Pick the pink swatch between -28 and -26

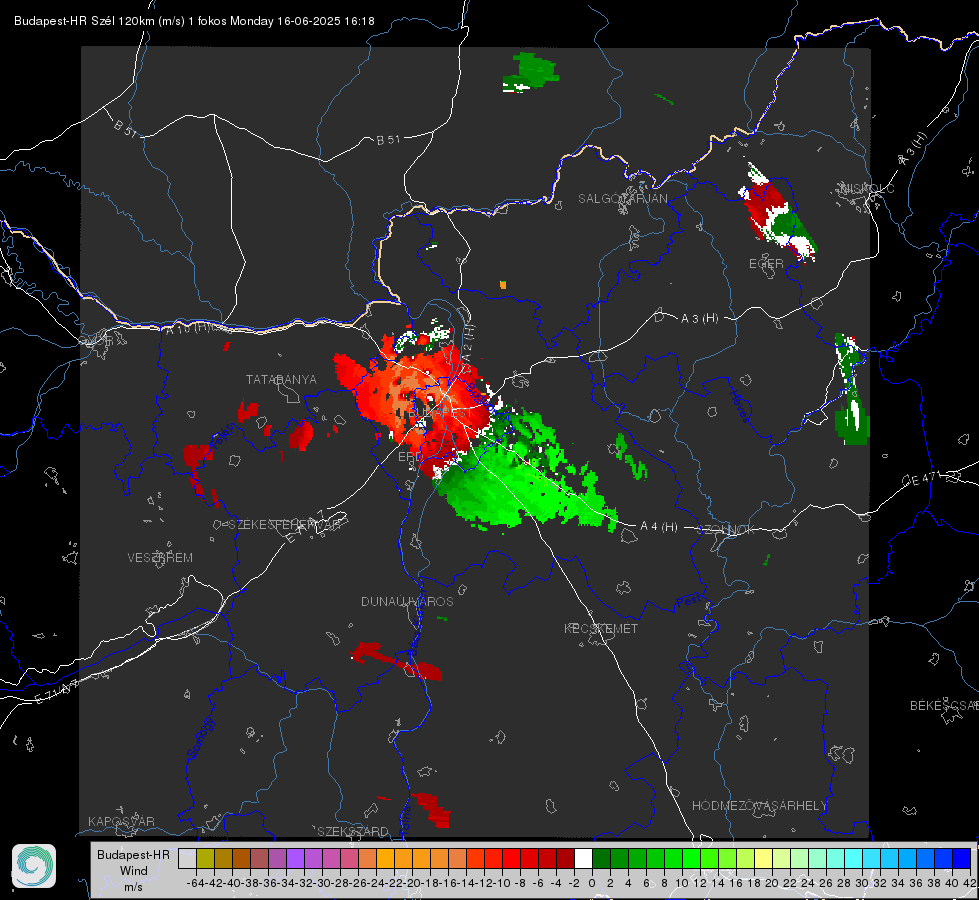pos(349,858)
